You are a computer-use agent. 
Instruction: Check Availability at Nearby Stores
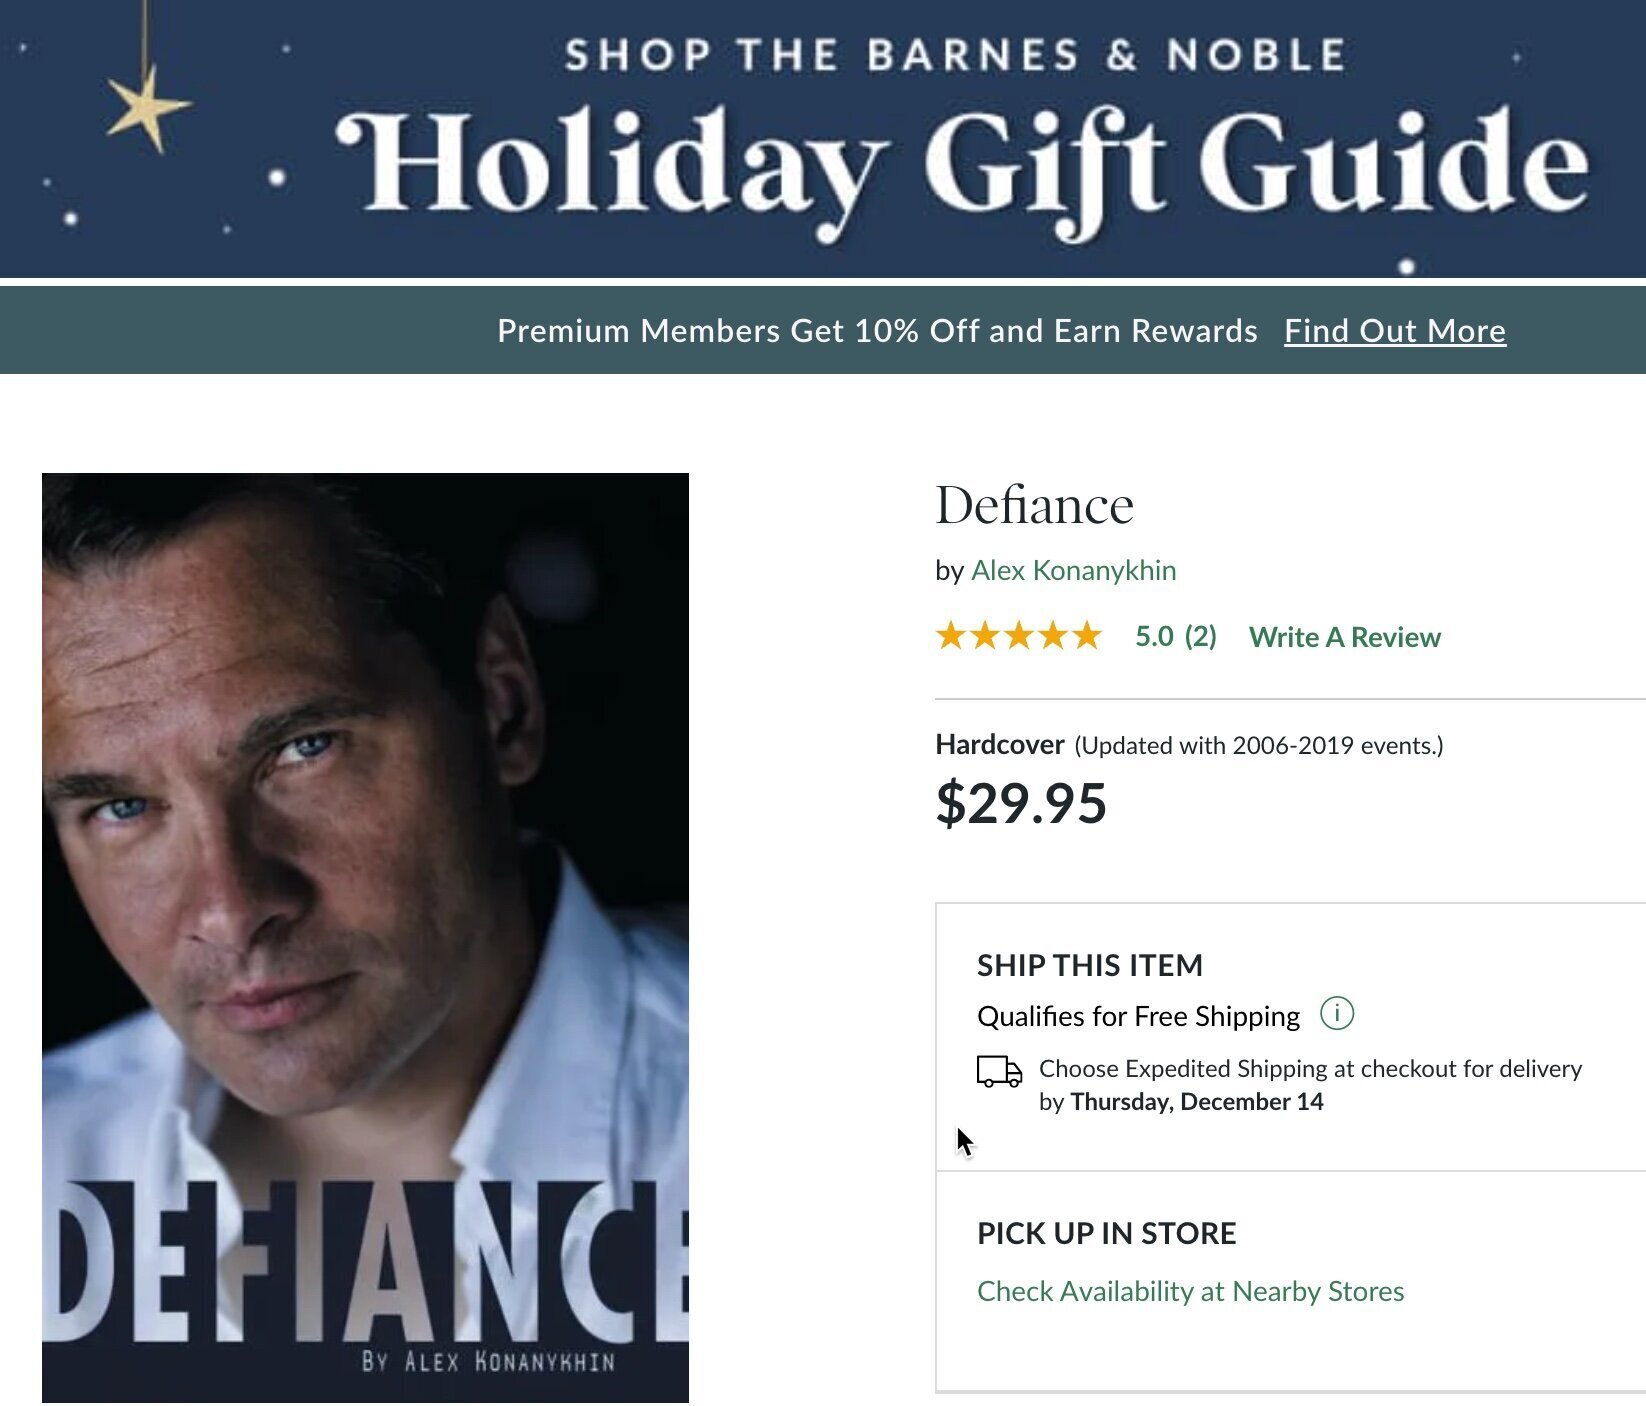point(1190,1291)
